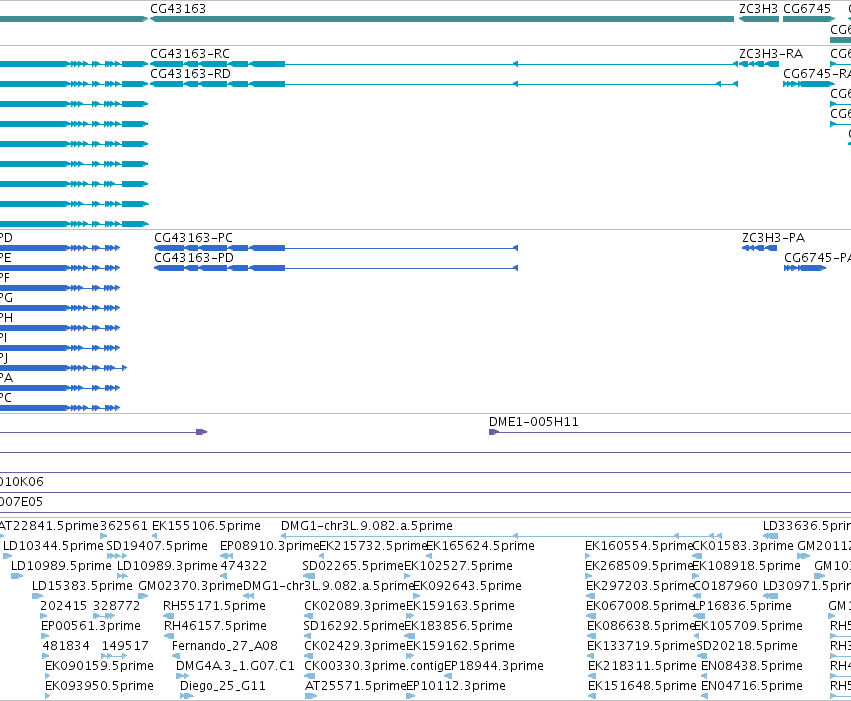
Task: Select EST EK159163.5prime
Action: 460,606
